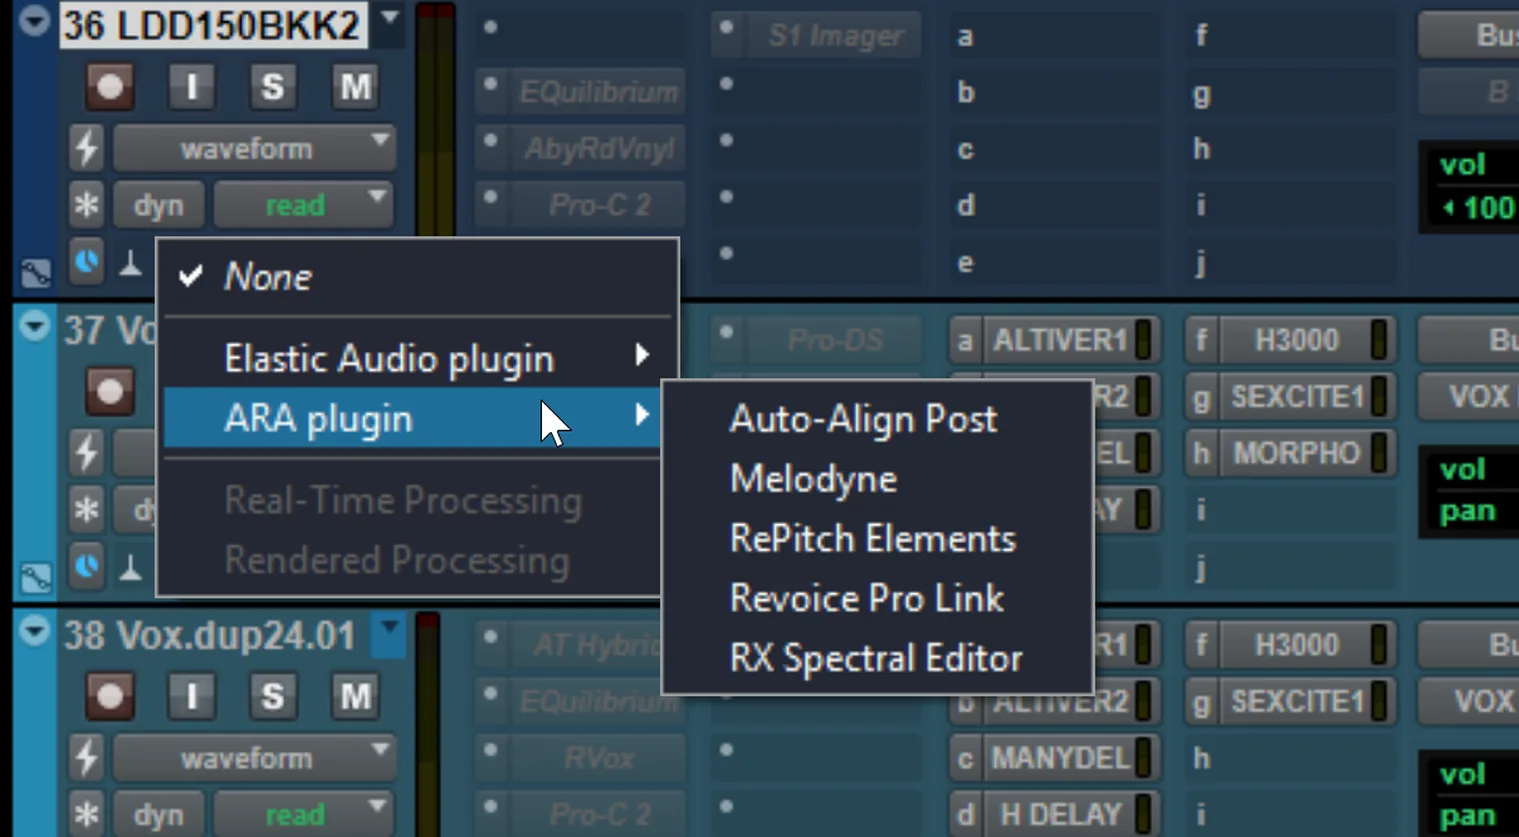1519x837 pixels.
Task: Open track 36 waveform view selector
Action: [255, 149]
